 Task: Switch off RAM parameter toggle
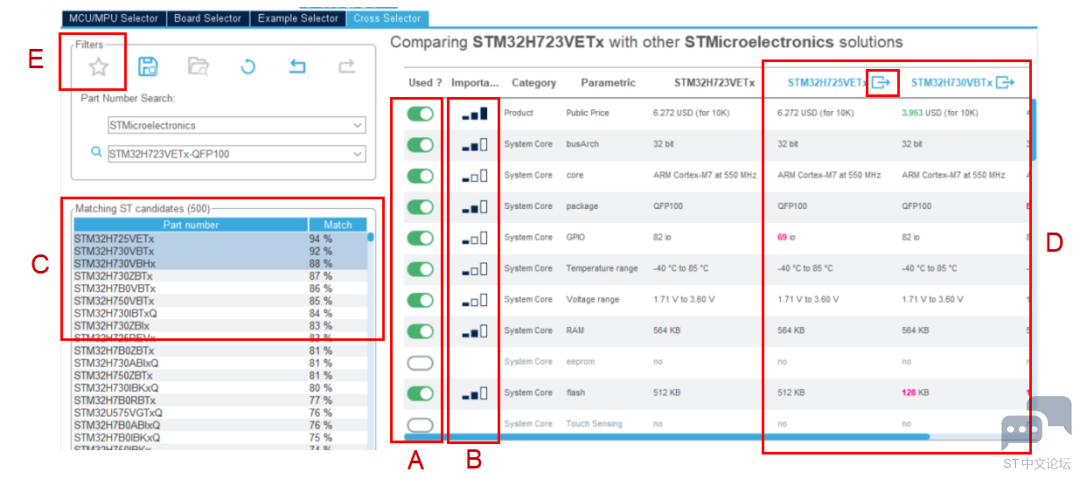coord(420,331)
